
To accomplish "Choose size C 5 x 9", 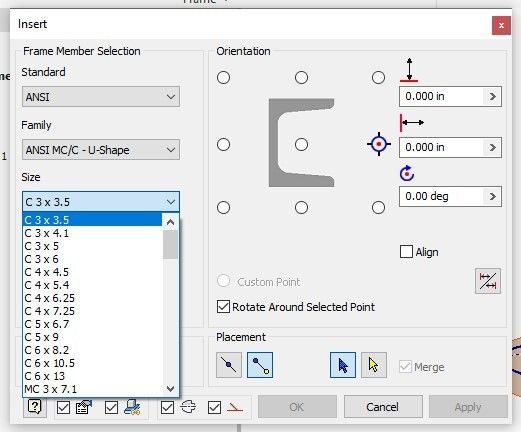I will tap(93, 337).
